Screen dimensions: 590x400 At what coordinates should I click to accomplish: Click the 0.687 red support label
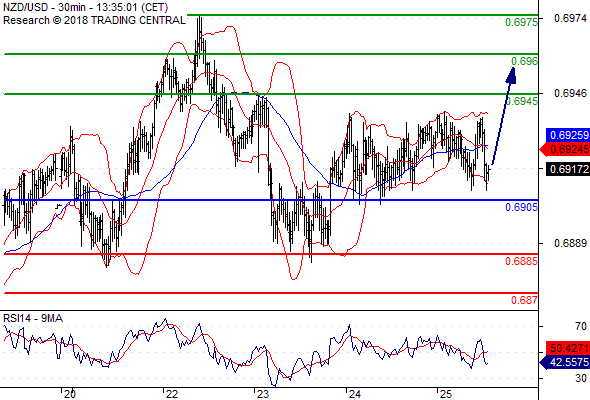coord(524,300)
